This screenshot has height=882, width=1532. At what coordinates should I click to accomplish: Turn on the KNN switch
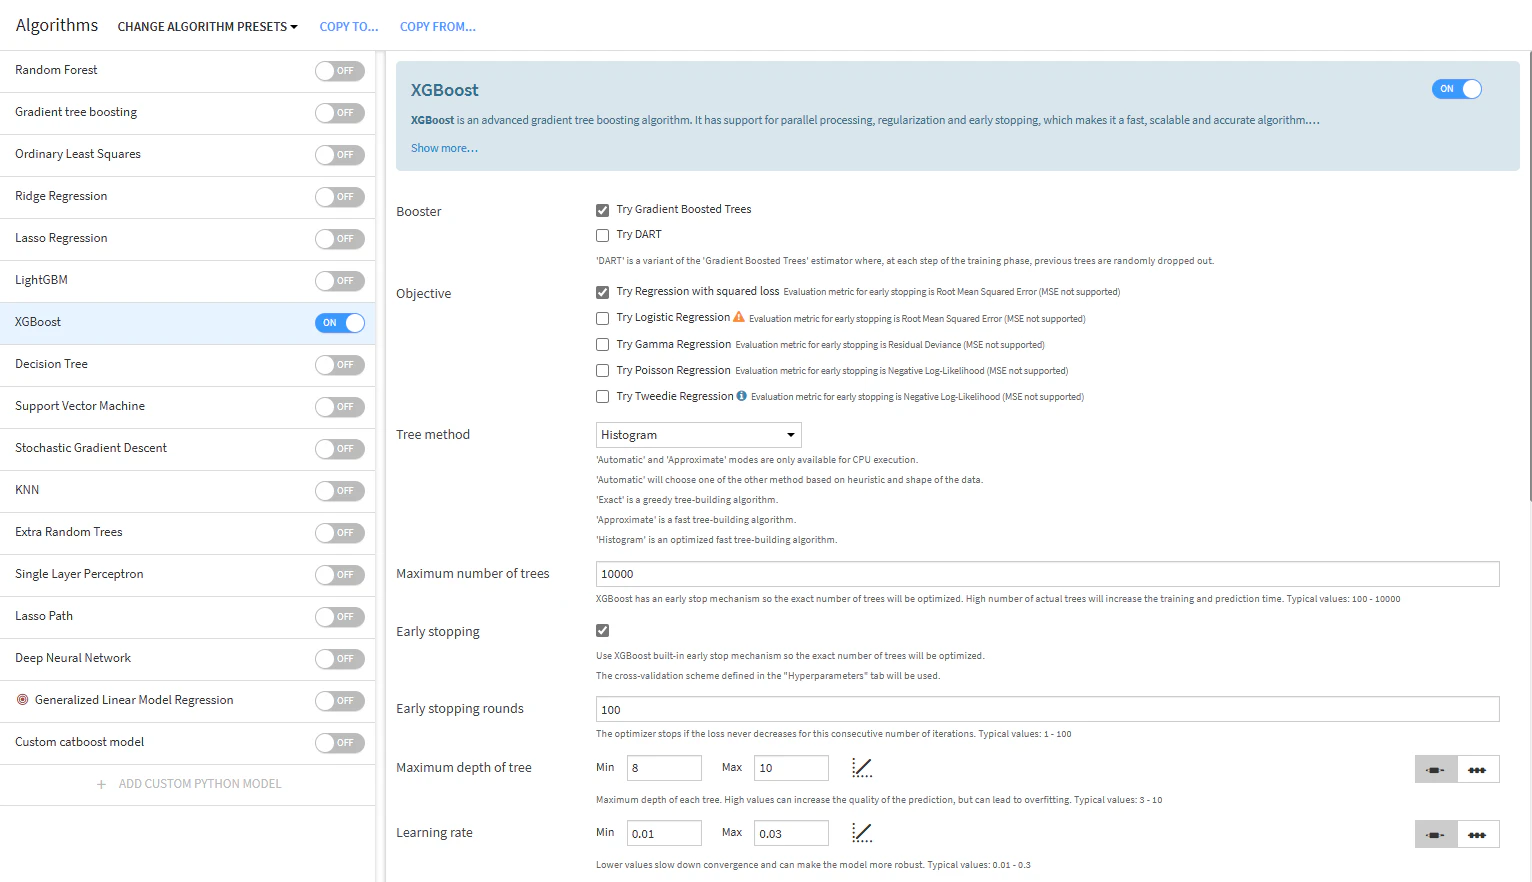pyautogui.click(x=340, y=491)
